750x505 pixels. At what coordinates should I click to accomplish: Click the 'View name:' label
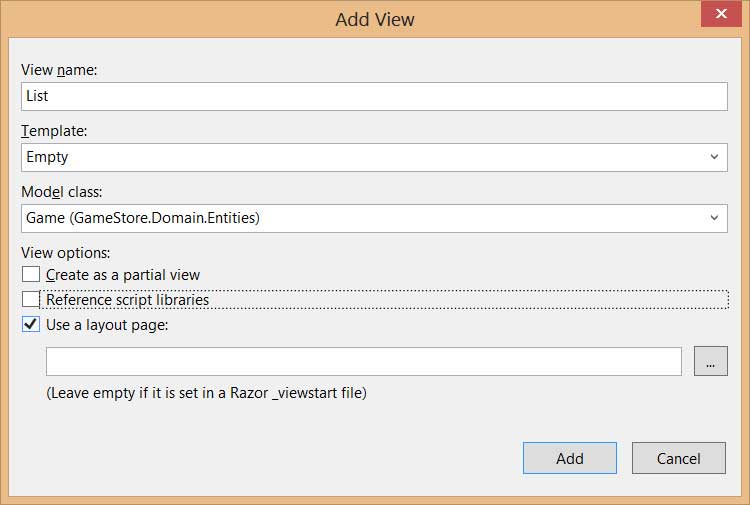click(59, 70)
